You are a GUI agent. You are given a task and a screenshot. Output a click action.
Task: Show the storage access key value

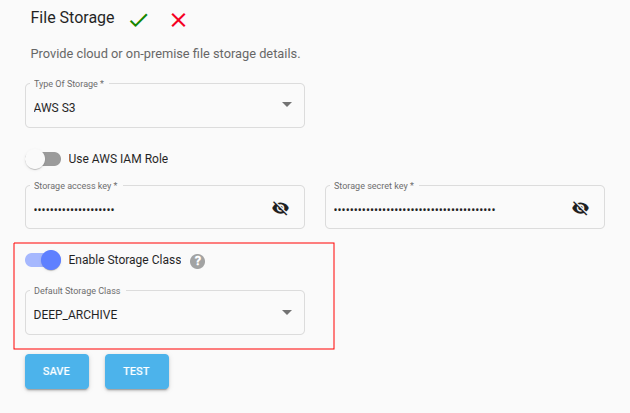(x=280, y=208)
